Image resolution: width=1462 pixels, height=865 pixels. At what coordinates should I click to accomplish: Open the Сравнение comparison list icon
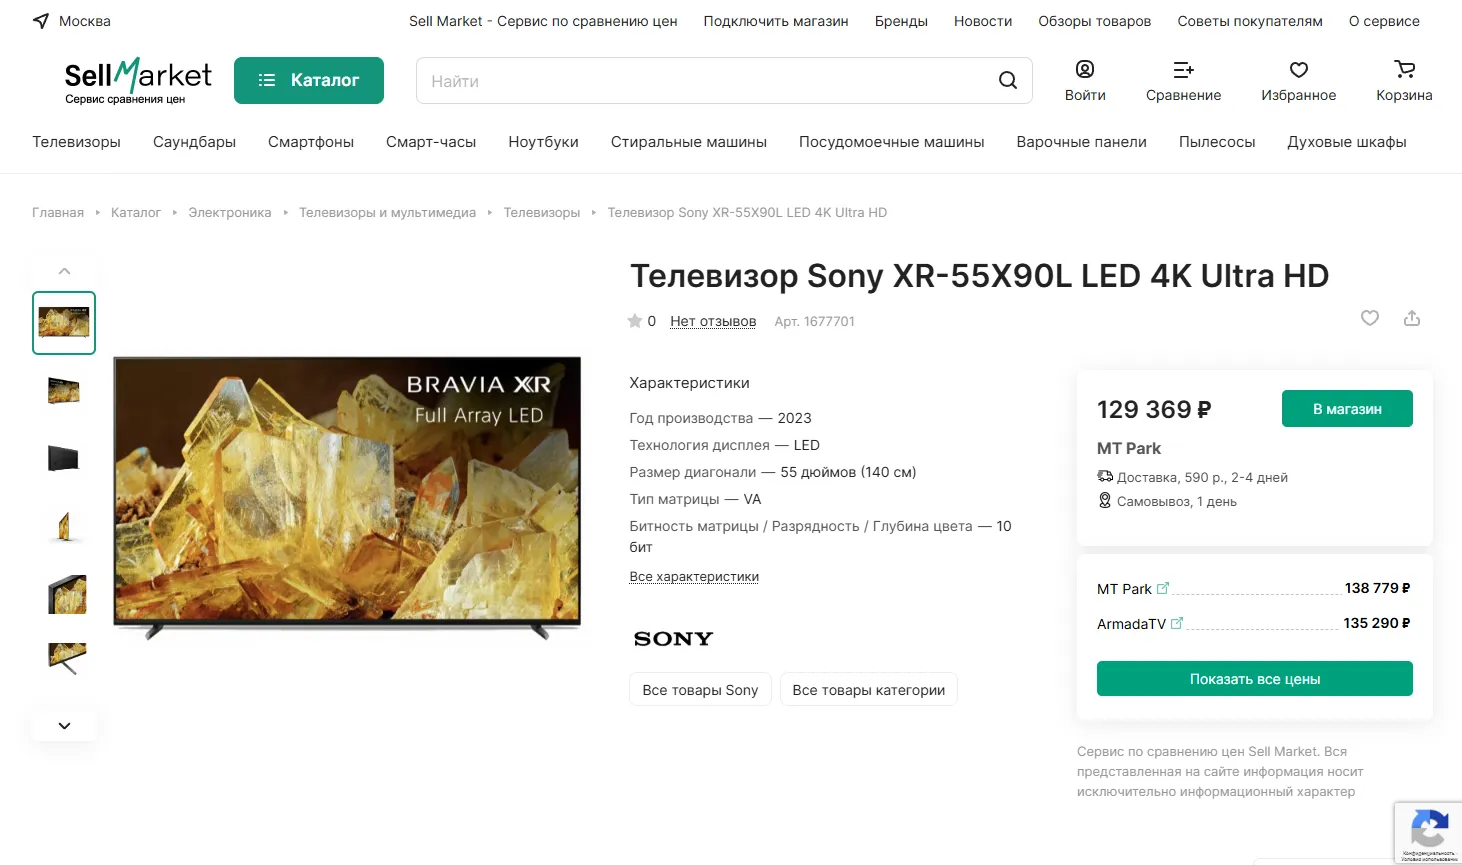click(1183, 69)
